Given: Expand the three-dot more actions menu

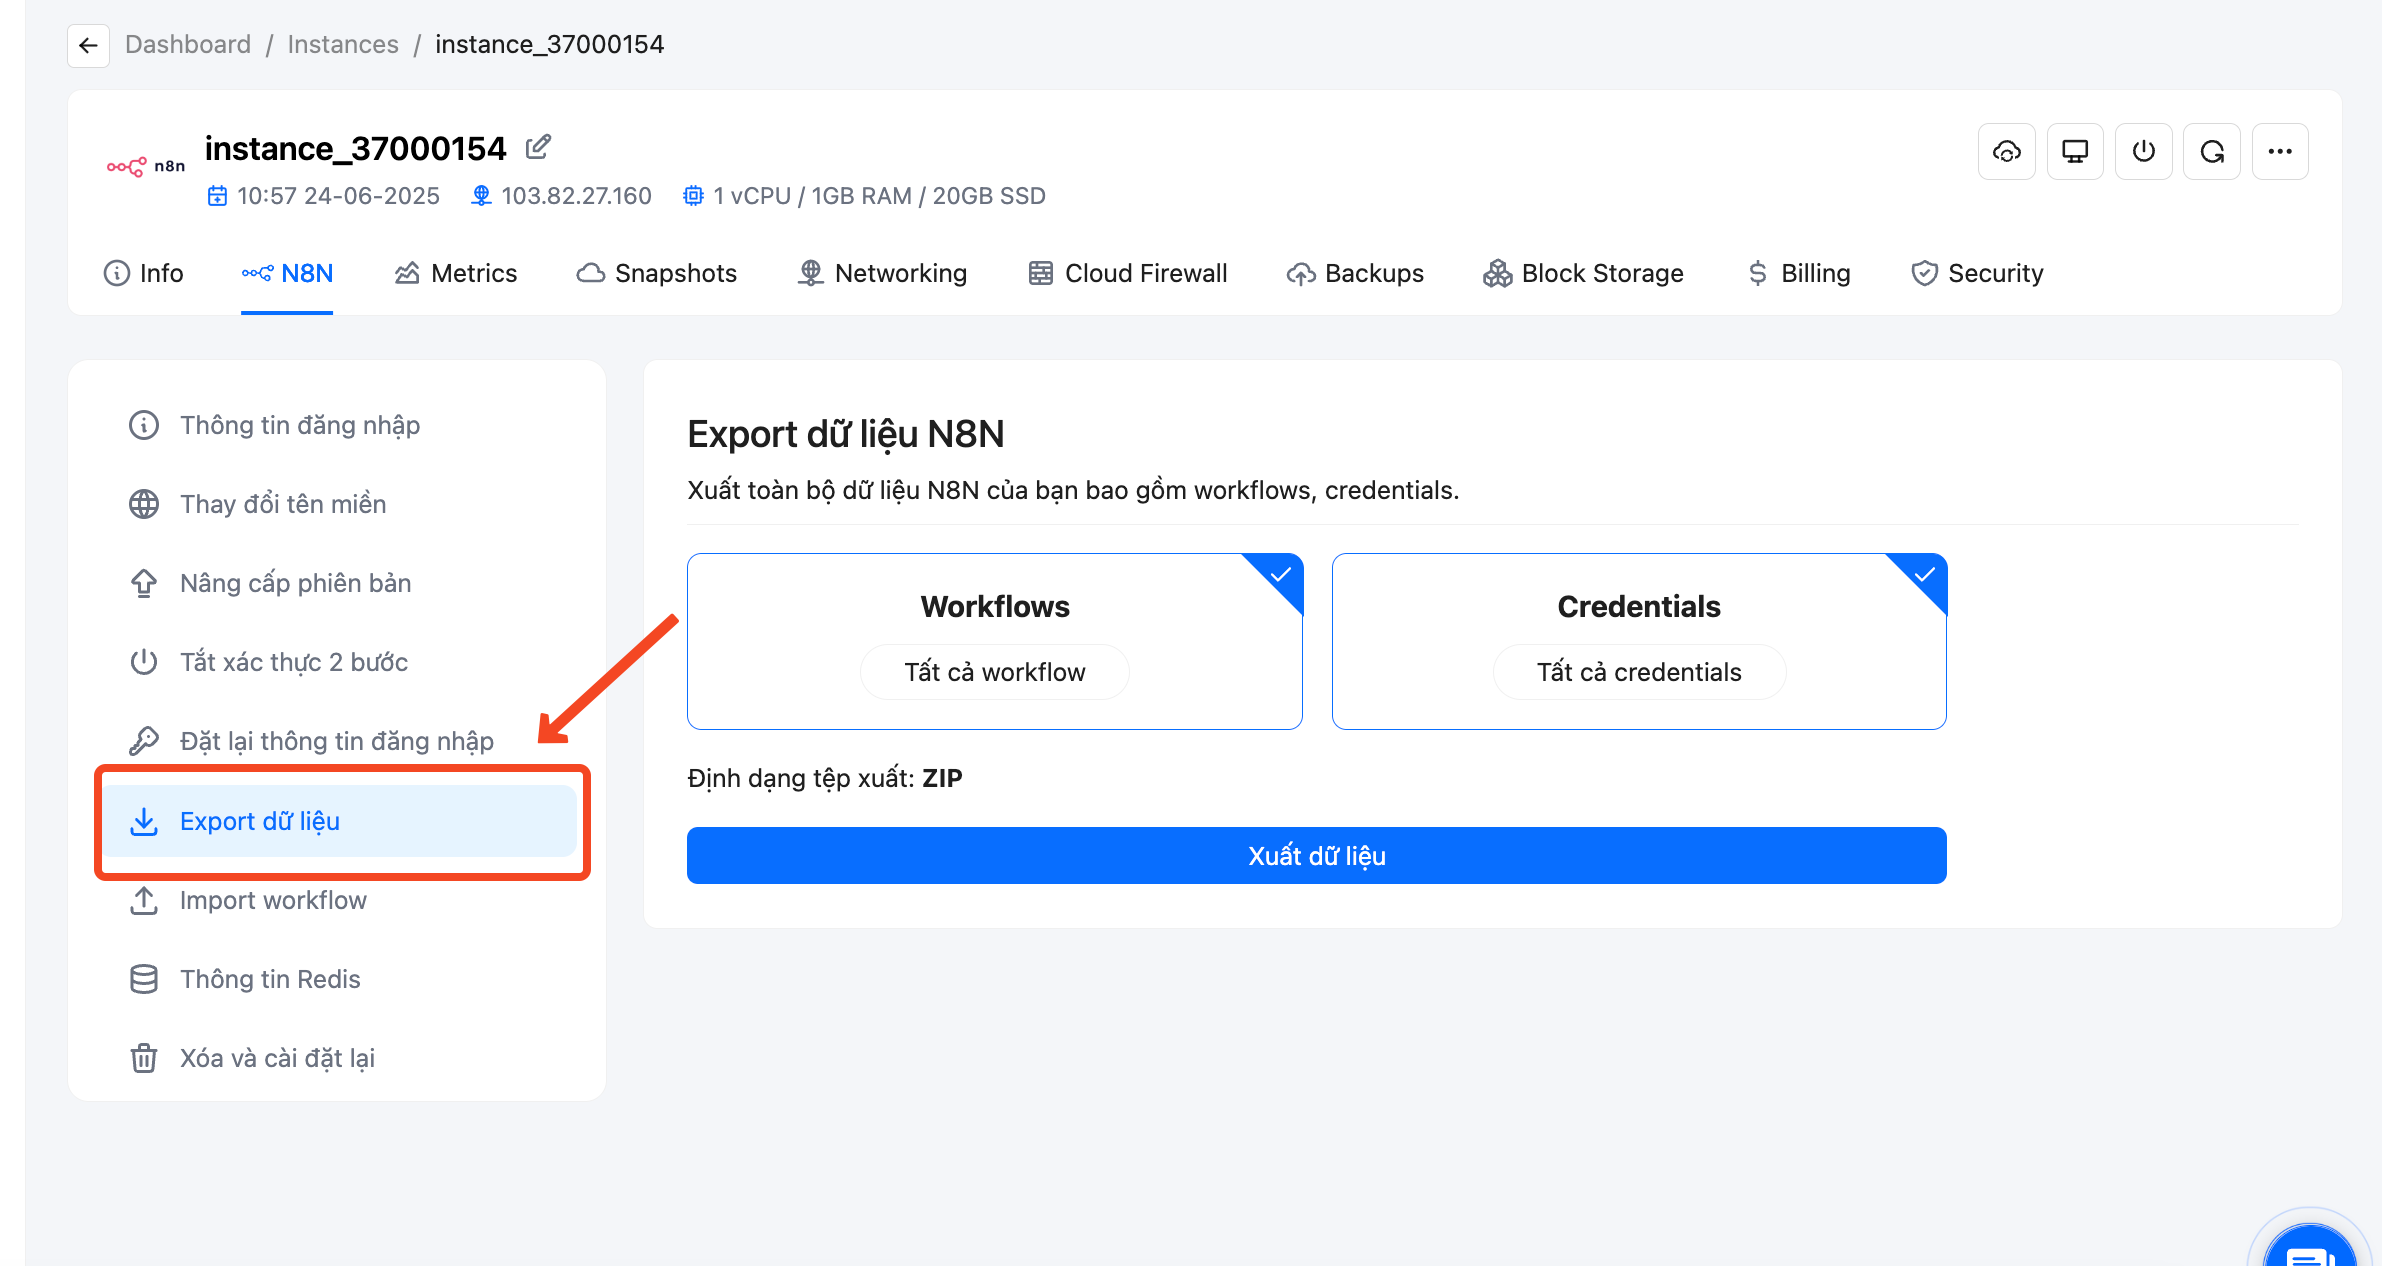Looking at the screenshot, I should click(x=2280, y=151).
